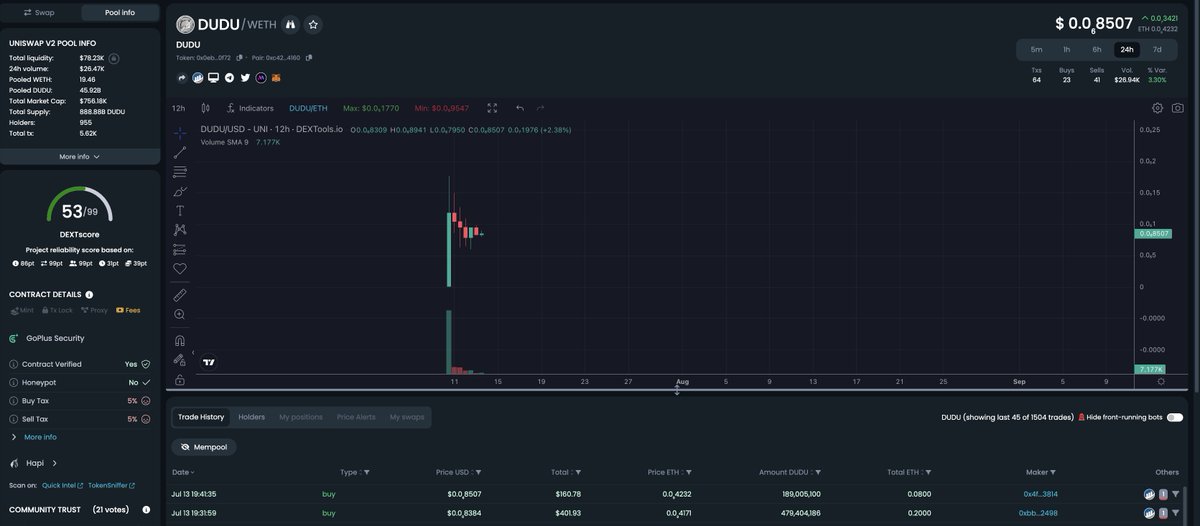Screen dimensions: 1200x526
Task: Select the text annotation tool
Action: point(180,210)
